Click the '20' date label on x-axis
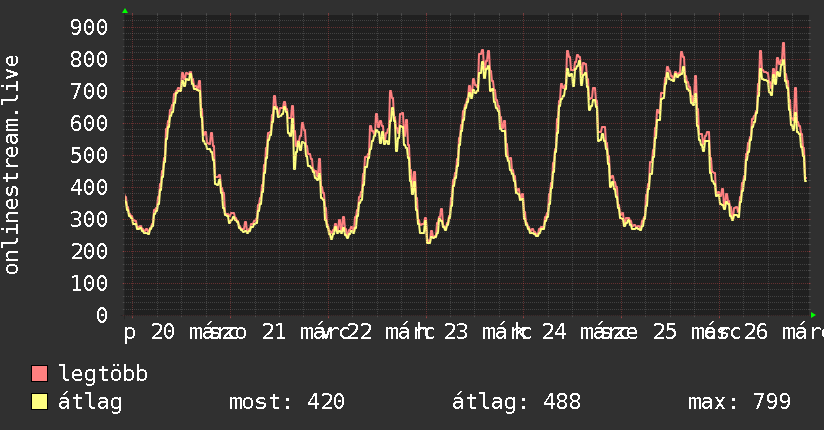Screen dimensions: 824x430 [163, 332]
